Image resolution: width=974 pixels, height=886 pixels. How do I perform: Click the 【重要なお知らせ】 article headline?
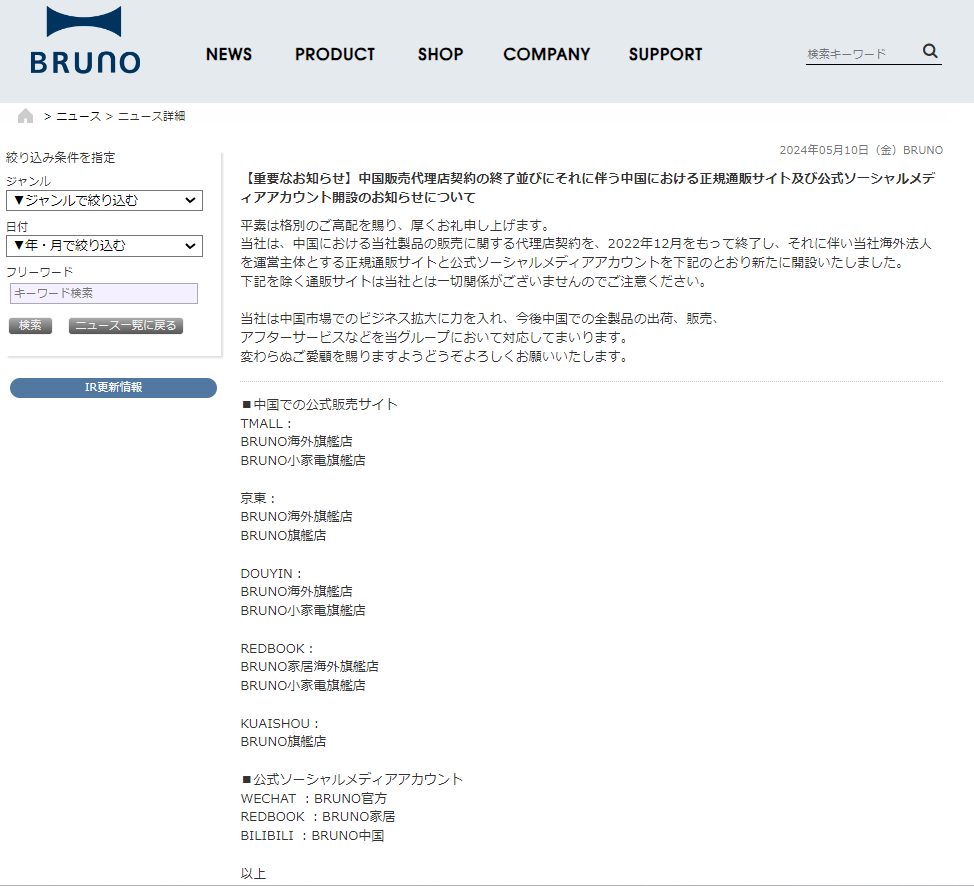click(x=588, y=188)
